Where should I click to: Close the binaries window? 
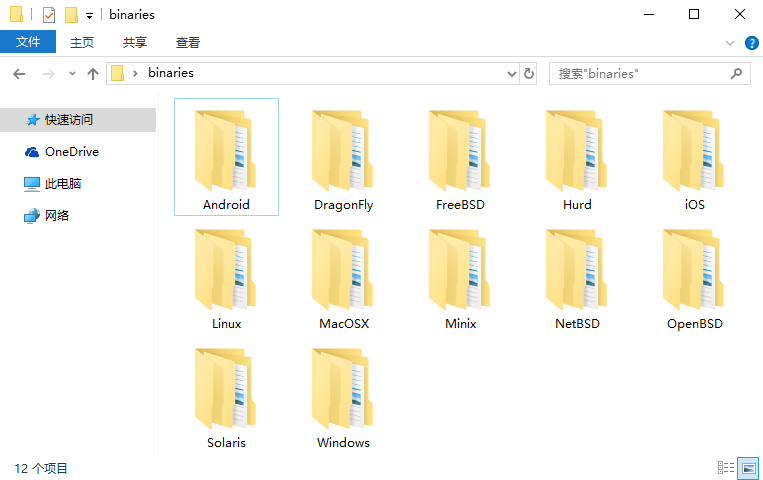coord(740,15)
